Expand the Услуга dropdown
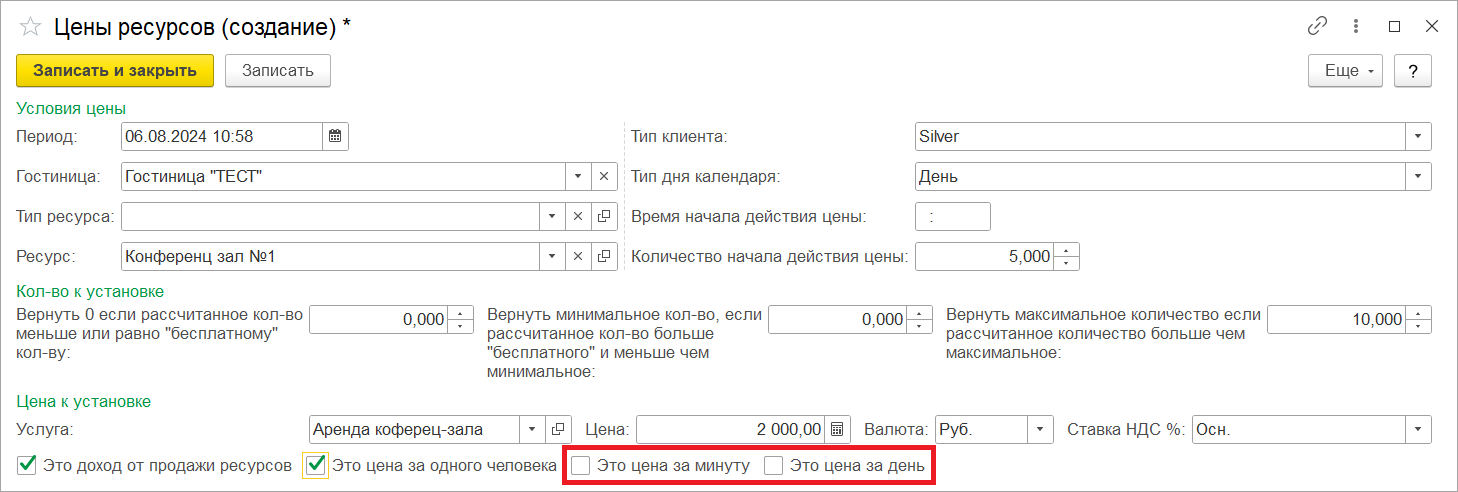1458x492 pixels. (534, 429)
